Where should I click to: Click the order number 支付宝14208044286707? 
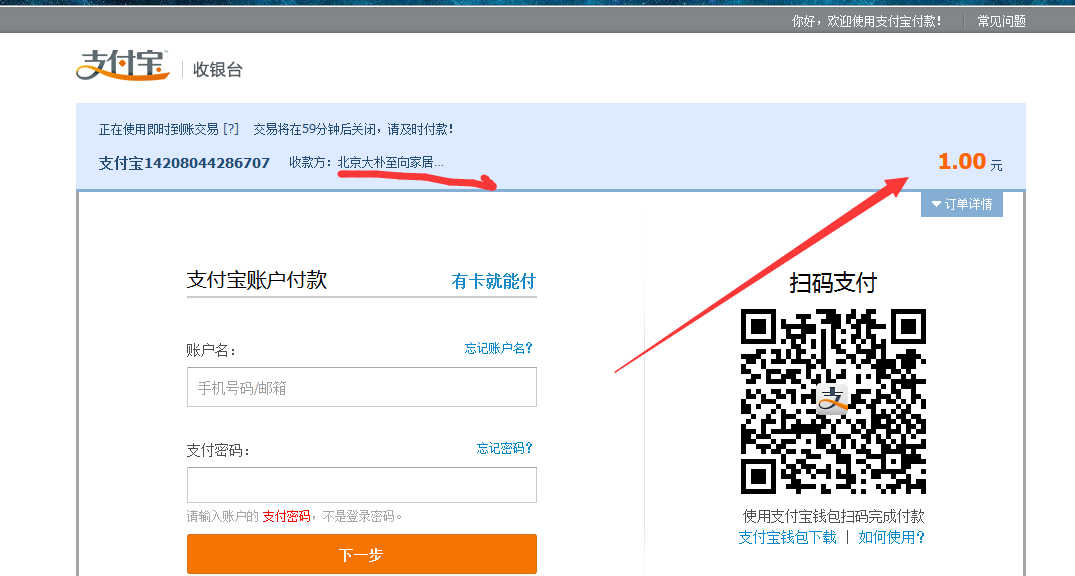point(184,163)
